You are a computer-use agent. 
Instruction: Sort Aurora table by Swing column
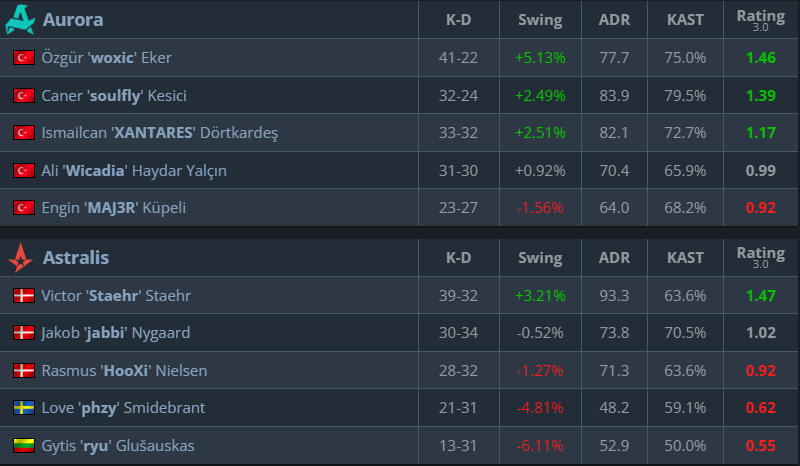point(540,20)
